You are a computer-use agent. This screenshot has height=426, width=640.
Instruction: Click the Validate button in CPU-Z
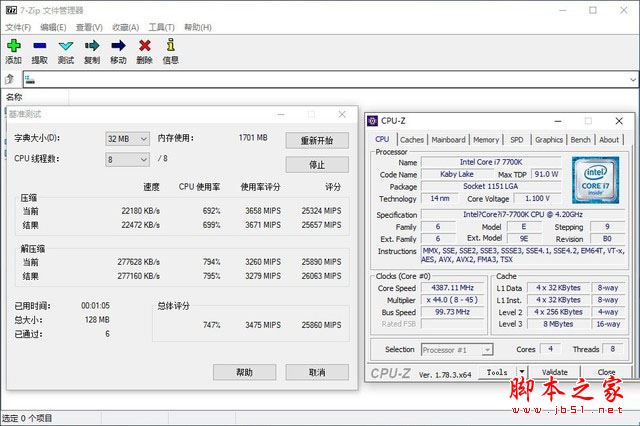[554, 372]
